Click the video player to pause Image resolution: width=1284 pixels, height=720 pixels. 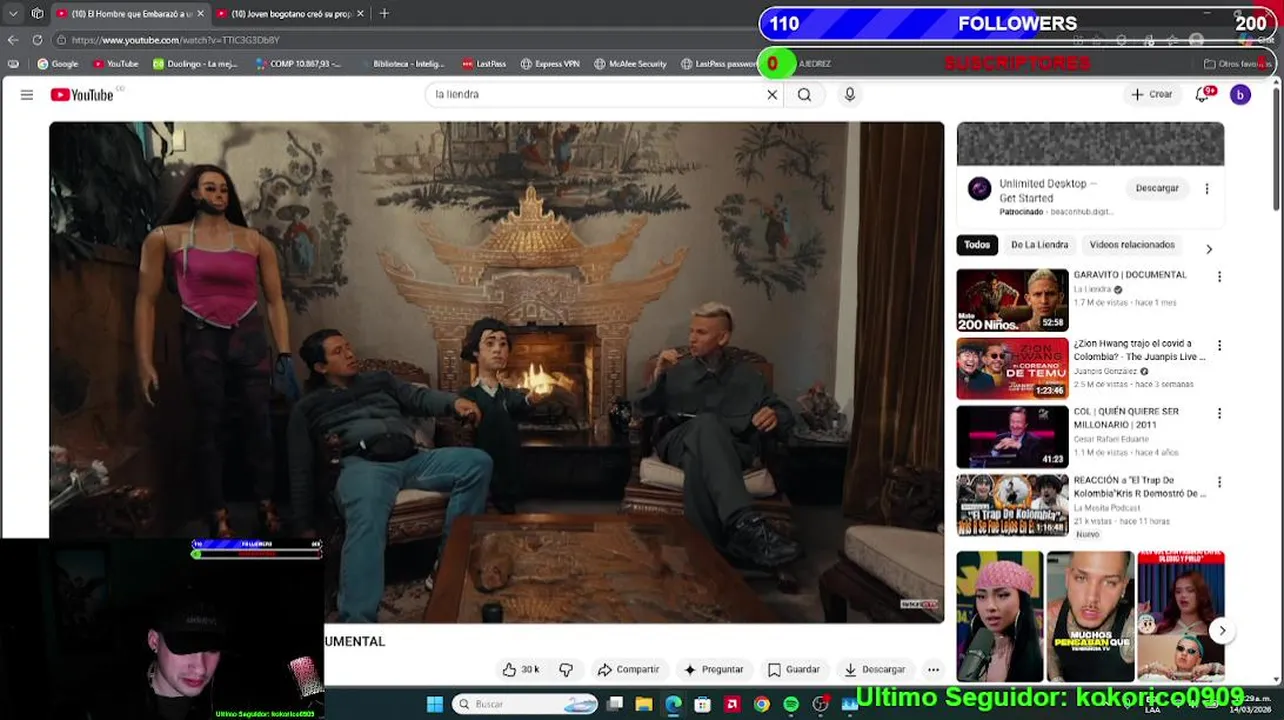tap(497, 372)
